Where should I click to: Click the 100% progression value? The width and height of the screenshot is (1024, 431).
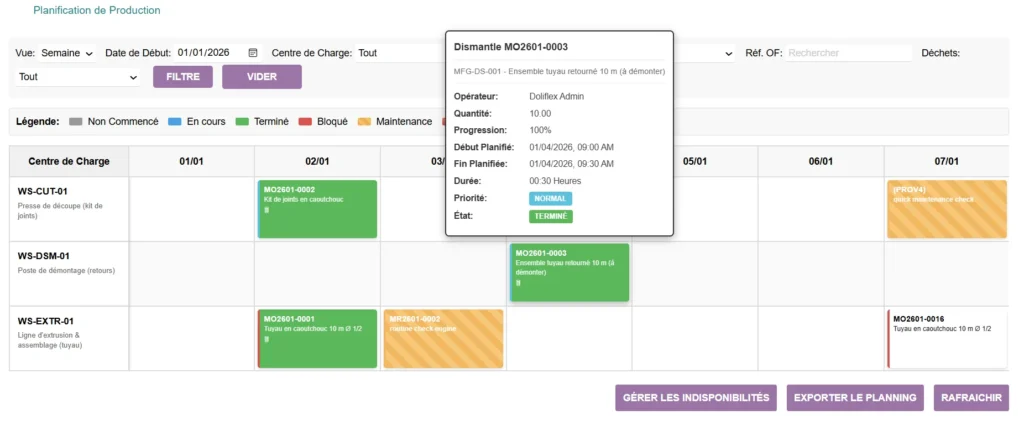point(540,130)
